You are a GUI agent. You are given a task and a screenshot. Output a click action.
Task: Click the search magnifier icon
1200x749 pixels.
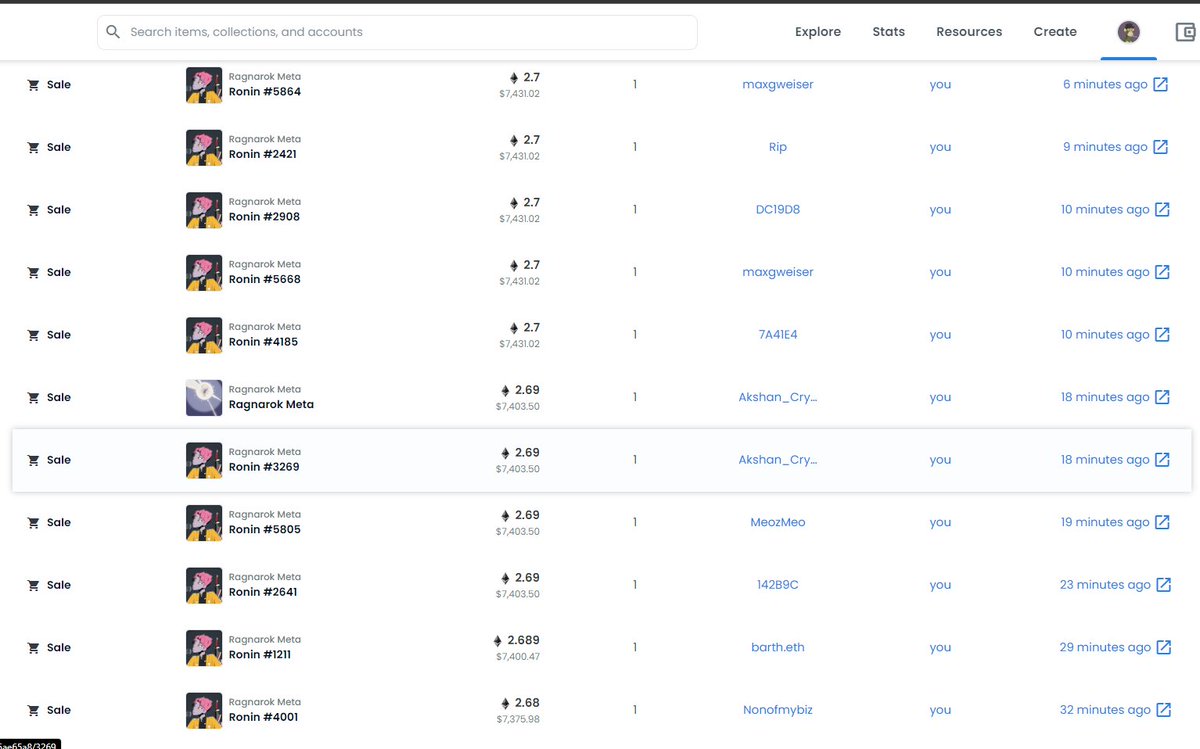113,32
